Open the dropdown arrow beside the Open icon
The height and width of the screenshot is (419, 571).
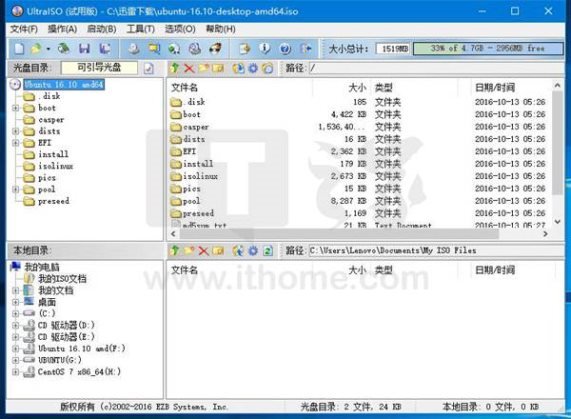click(x=48, y=48)
